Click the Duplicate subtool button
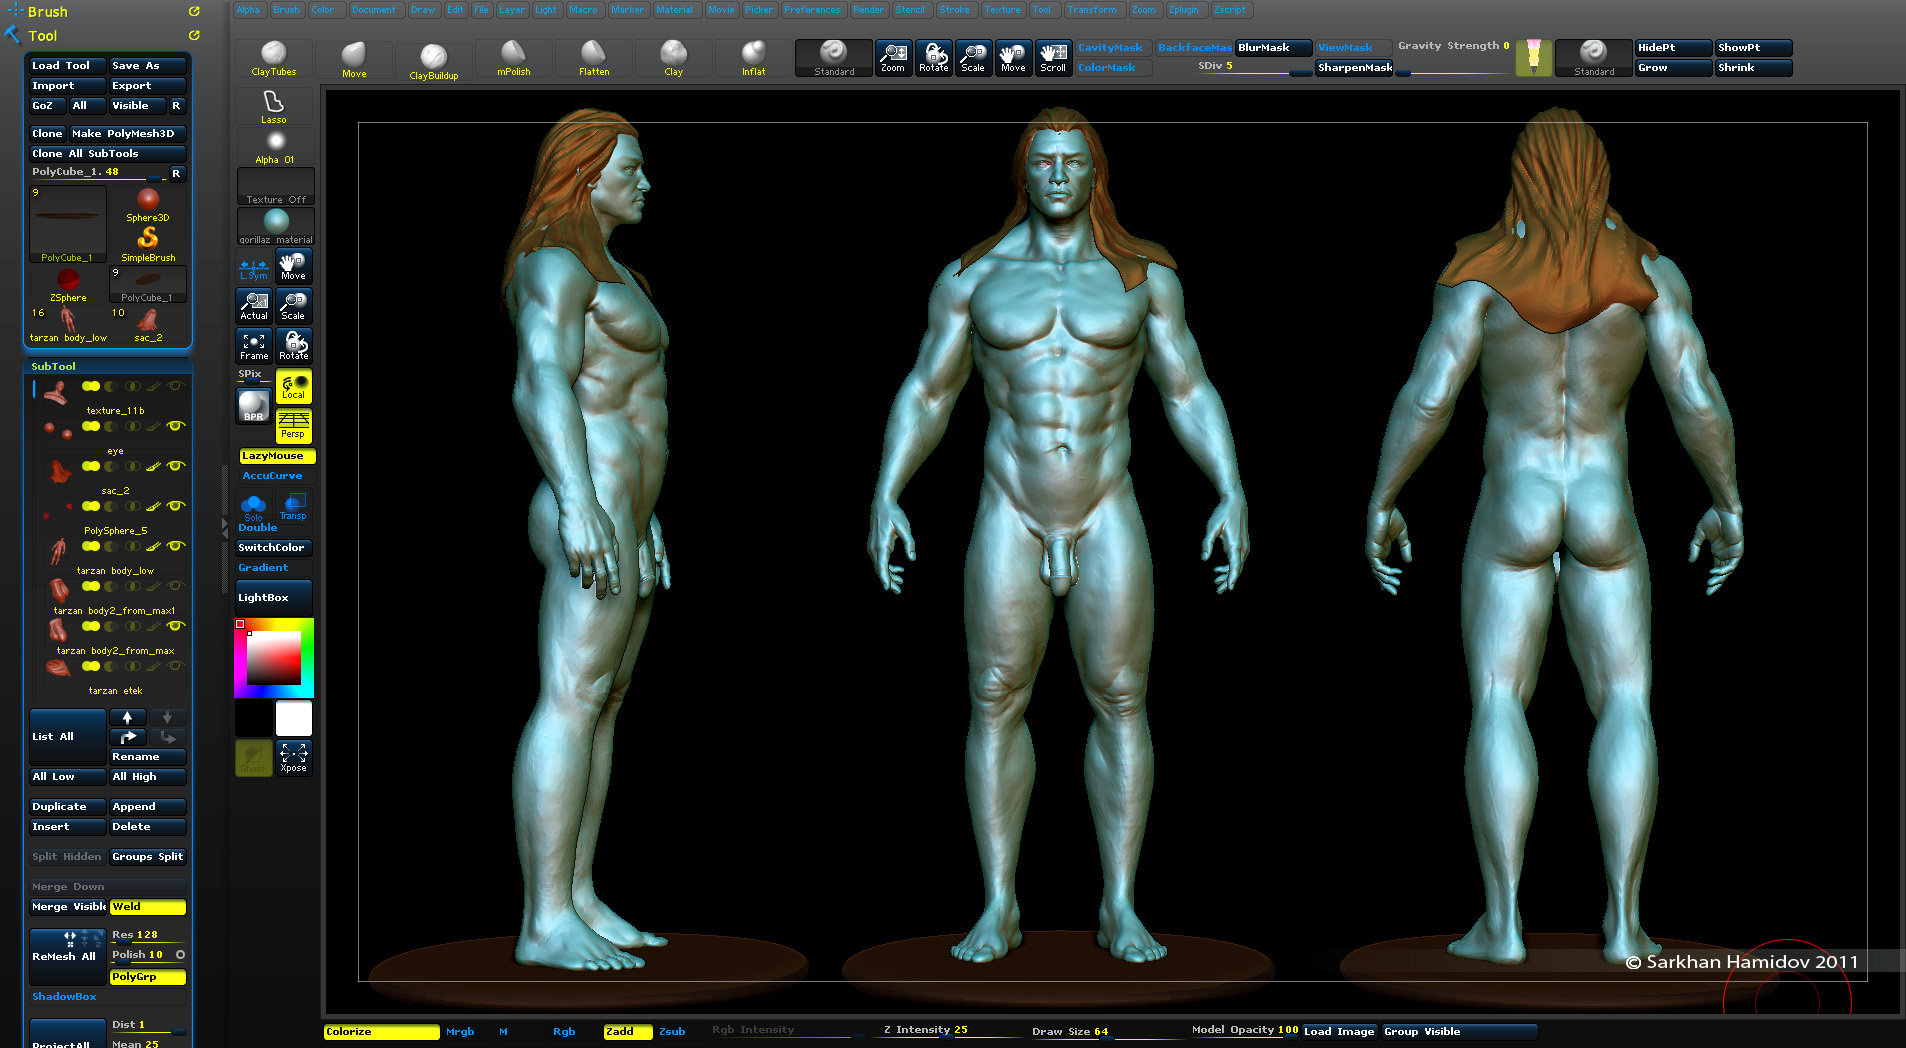 coord(67,807)
